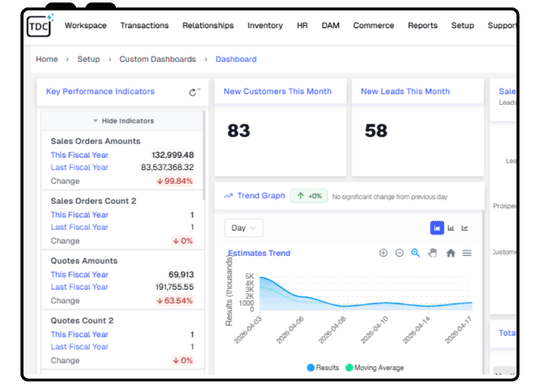Open Quotes Amounts This Fiscal Year
The height and width of the screenshot is (384, 540).
(x=80, y=275)
